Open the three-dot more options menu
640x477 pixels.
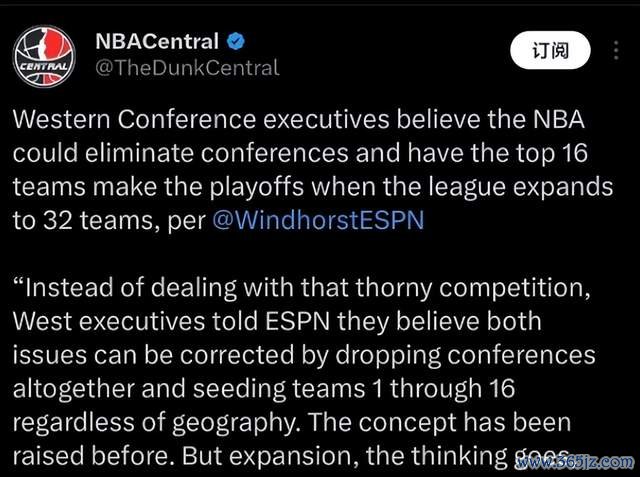point(616,51)
